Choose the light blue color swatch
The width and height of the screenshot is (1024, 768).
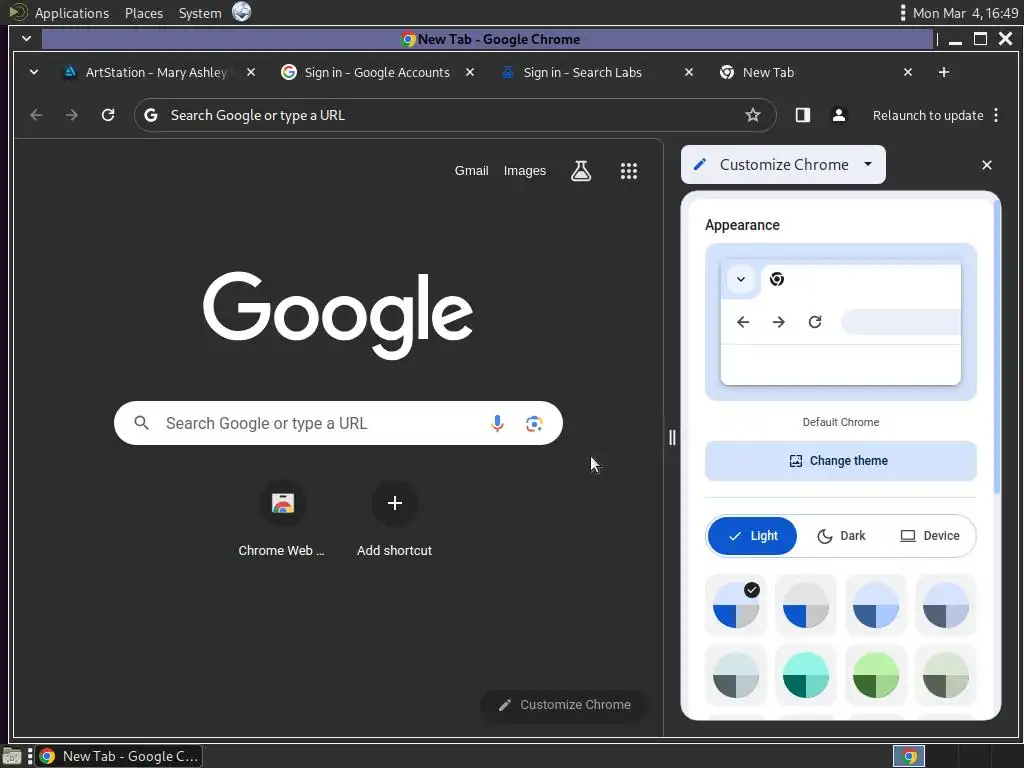(x=876, y=605)
